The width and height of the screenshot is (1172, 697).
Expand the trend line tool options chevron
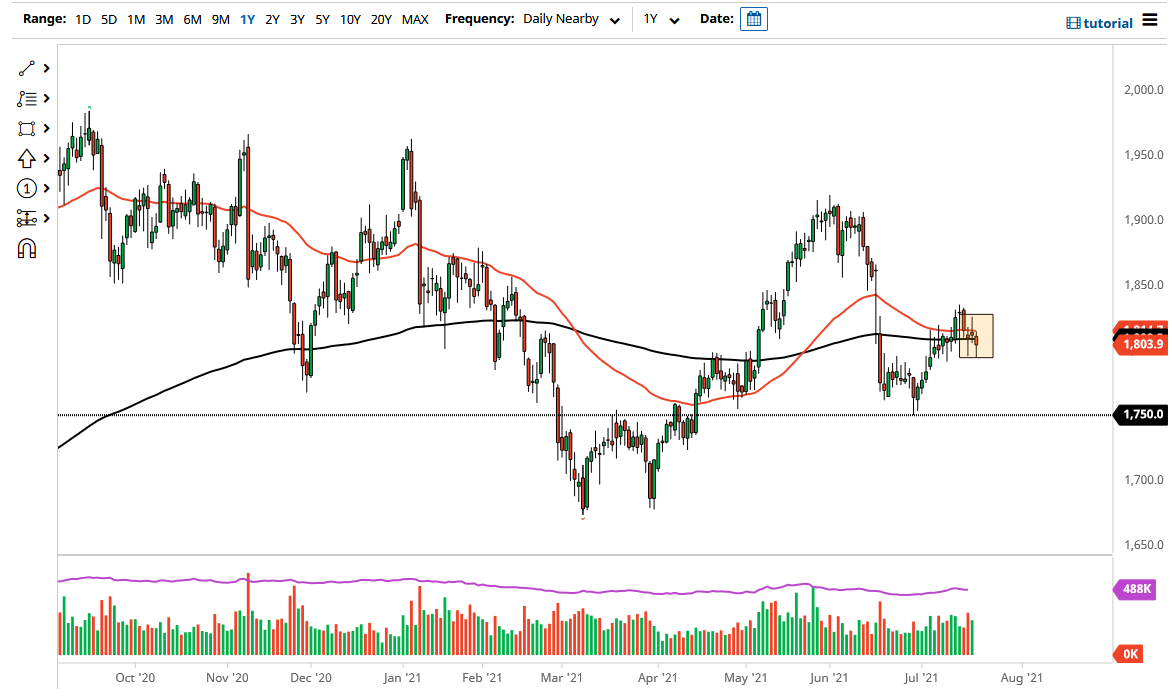[46, 69]
